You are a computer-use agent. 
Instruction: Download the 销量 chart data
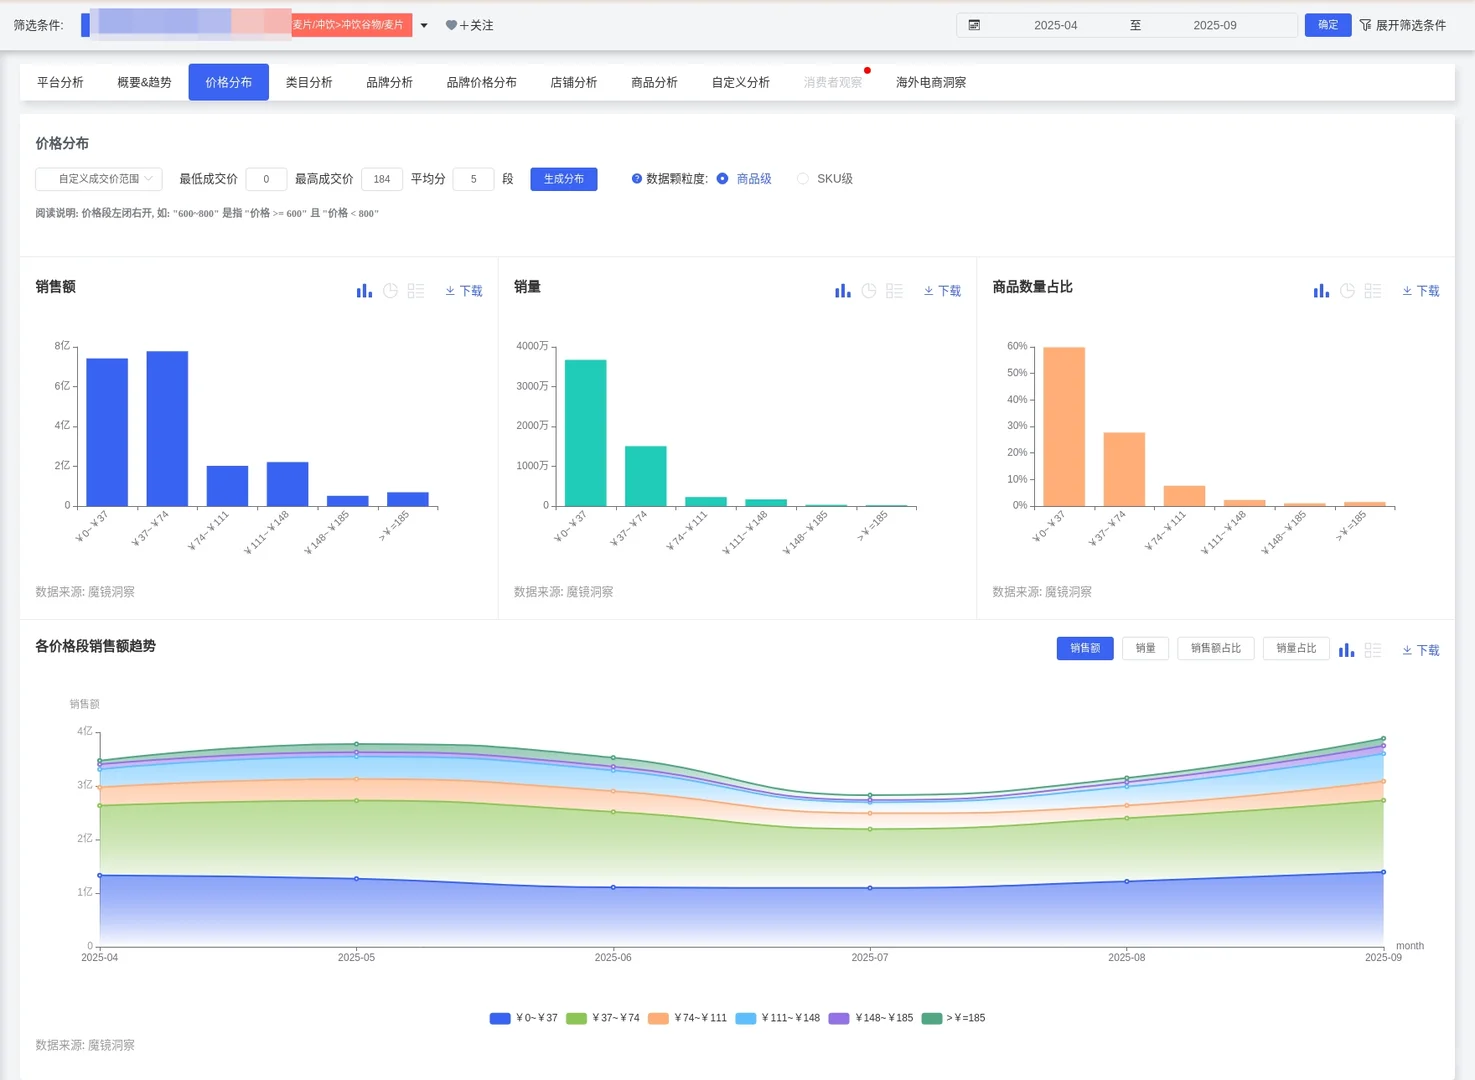(942, 291)
